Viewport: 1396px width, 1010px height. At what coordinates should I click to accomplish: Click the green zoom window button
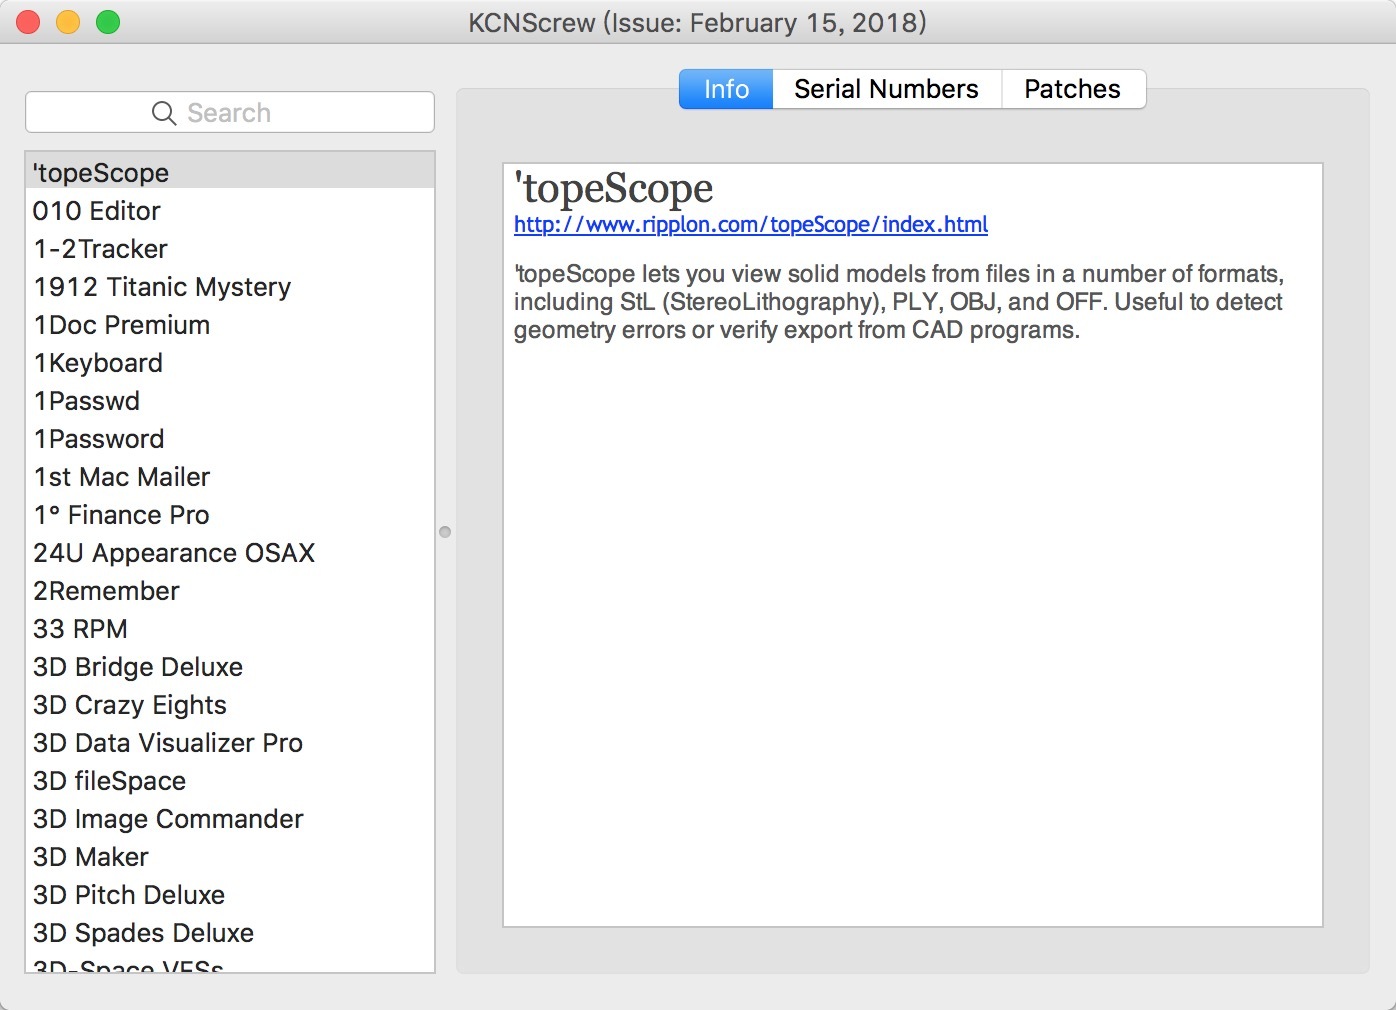pos(108,22)
